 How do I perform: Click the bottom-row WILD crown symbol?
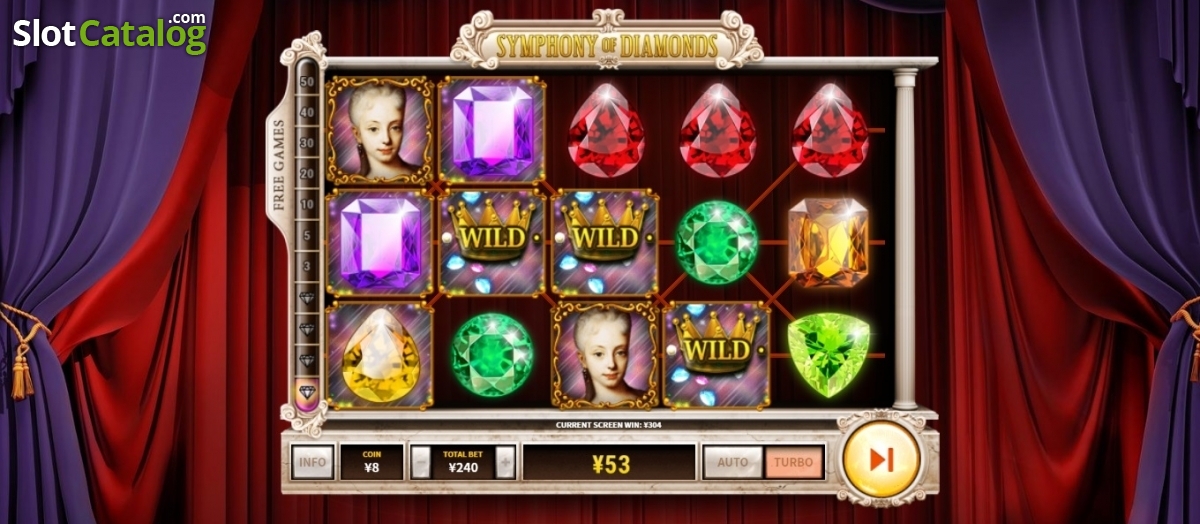tap(716, 355)
